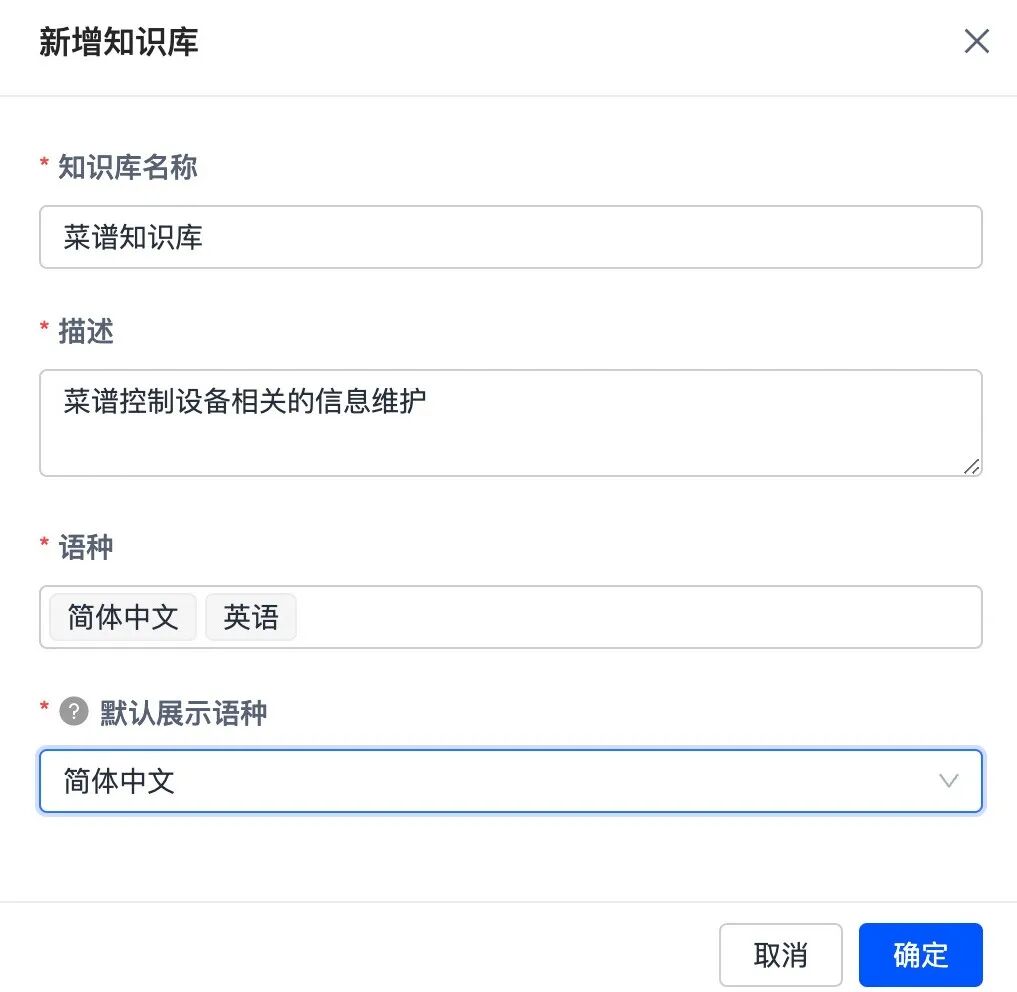Grab the resize handle of 描述 textarea
The image size is (1017, 992).
click(972, 466)
